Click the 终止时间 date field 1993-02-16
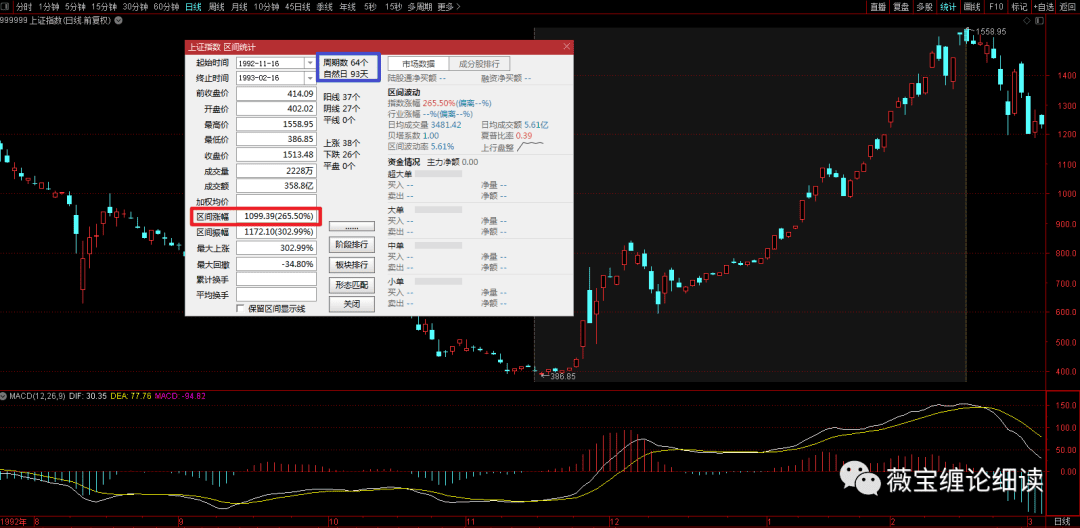1080x528 pixels. click(270, 78)
